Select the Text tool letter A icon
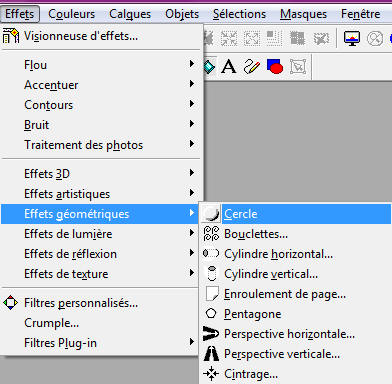392x384 pixels. tap(229, 66)
